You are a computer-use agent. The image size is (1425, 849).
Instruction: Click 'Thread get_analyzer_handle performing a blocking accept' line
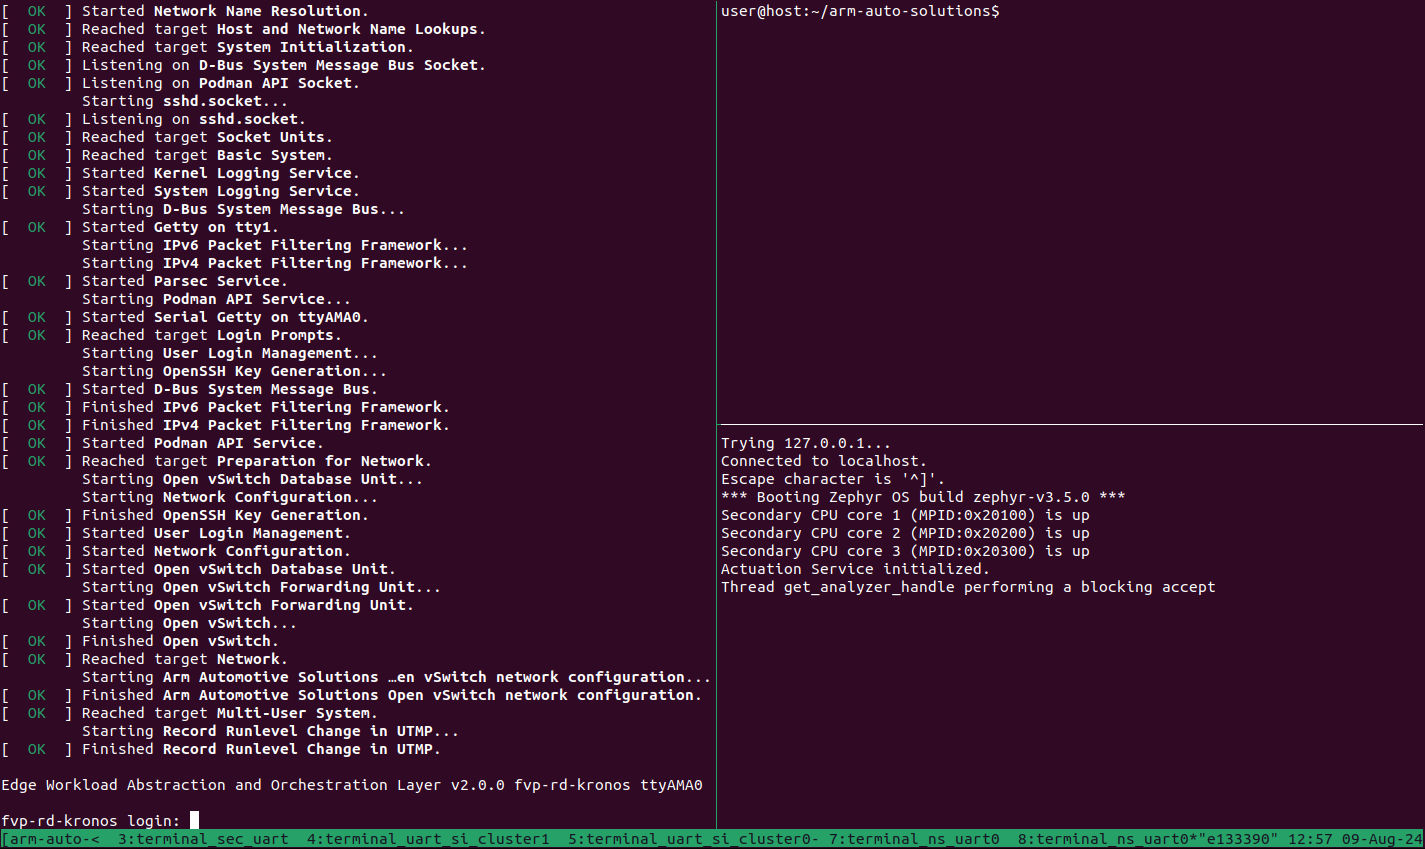(x=968, y=587)
